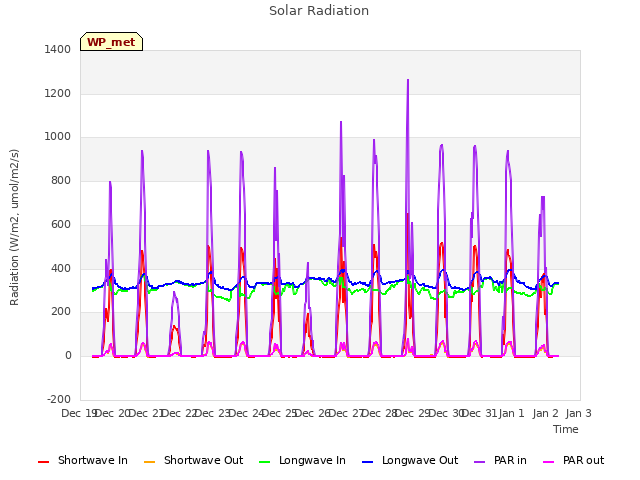Toggle the Longwave In legend entry
Screen dimensions: 640x480
(302, 460)
